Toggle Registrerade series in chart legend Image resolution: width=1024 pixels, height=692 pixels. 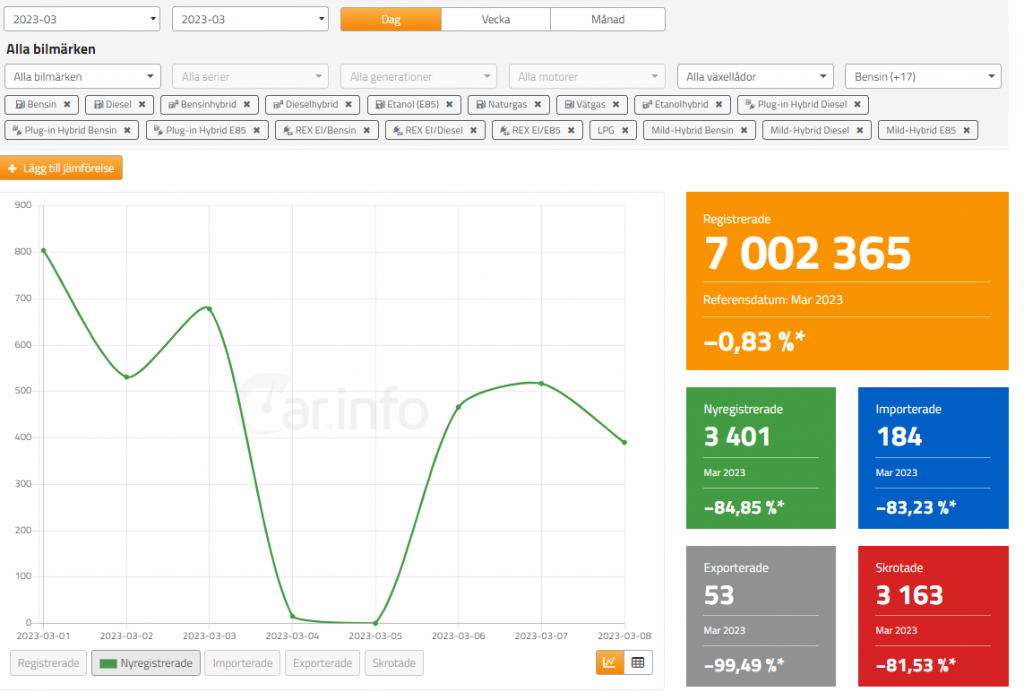coord(48,663)
